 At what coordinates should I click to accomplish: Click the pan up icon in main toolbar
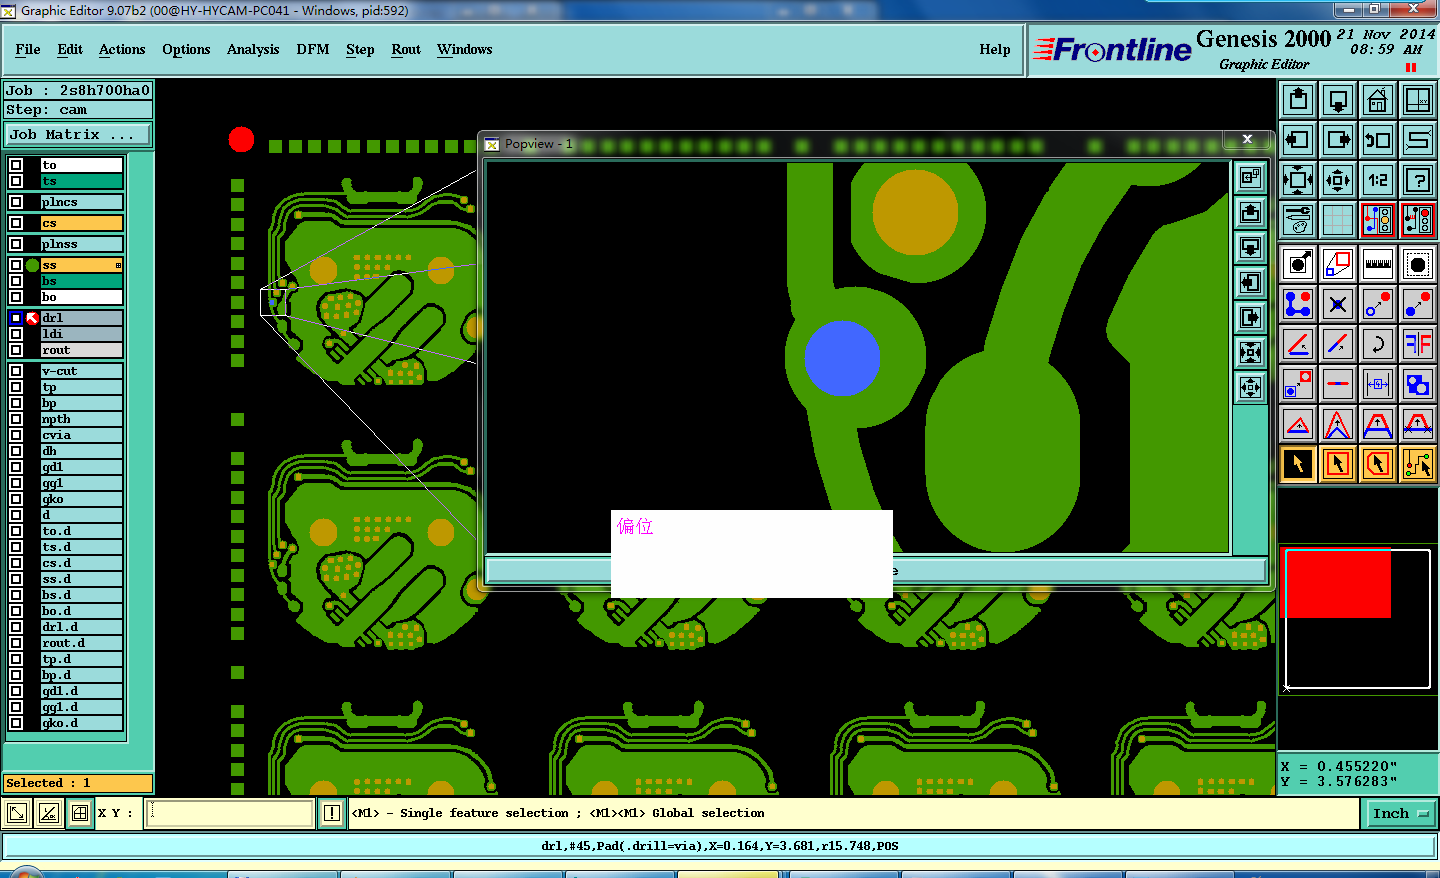click(x=1298, y=100)
